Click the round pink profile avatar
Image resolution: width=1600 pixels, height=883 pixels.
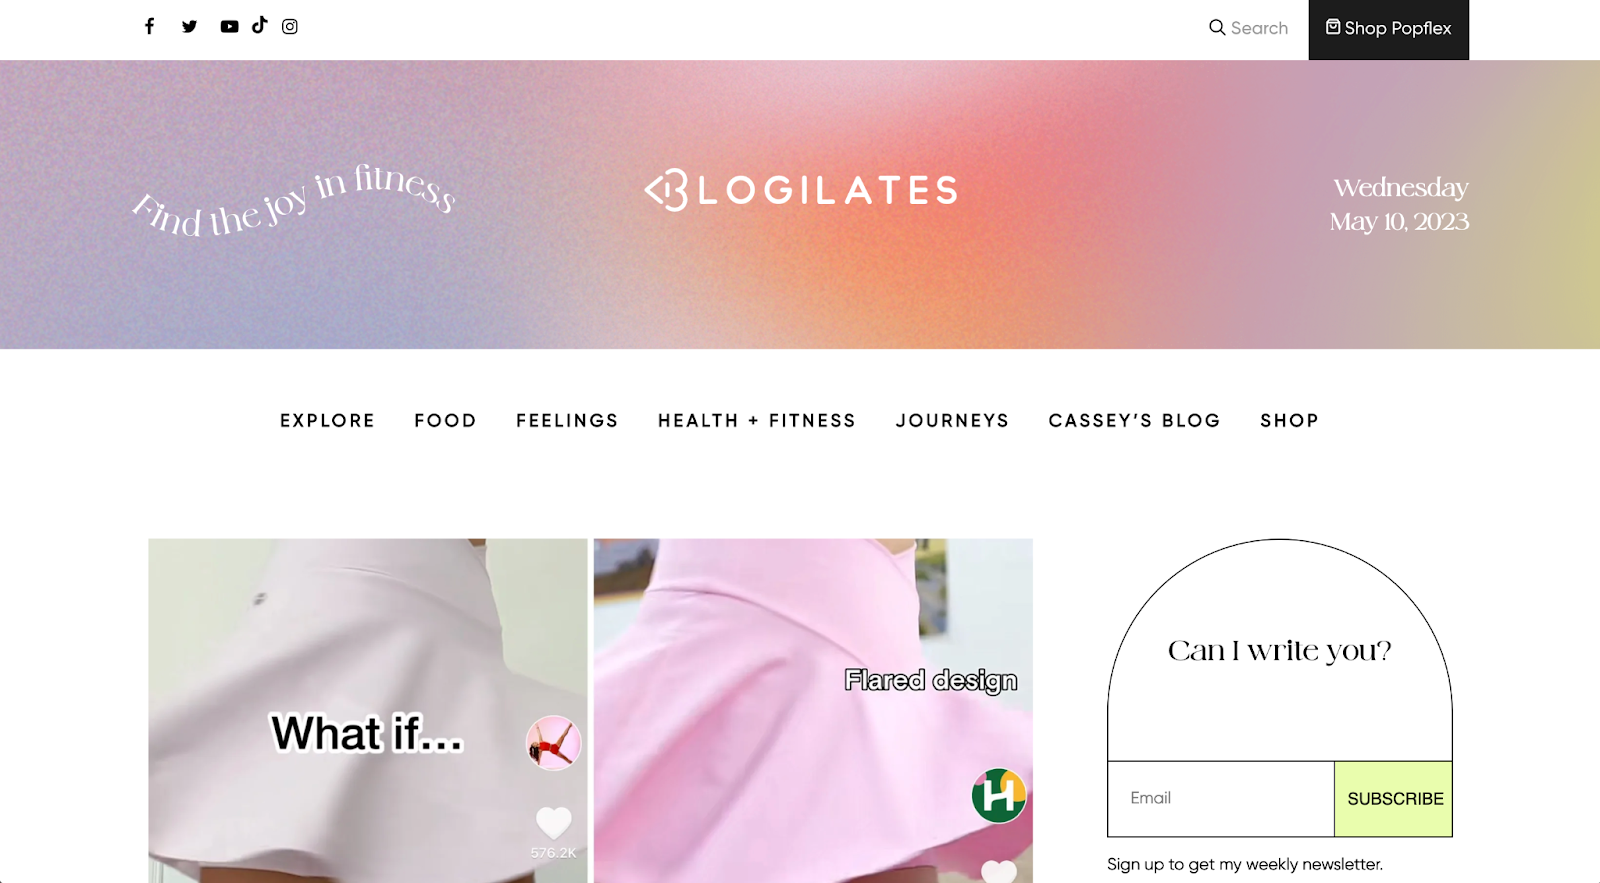[554, 743]
